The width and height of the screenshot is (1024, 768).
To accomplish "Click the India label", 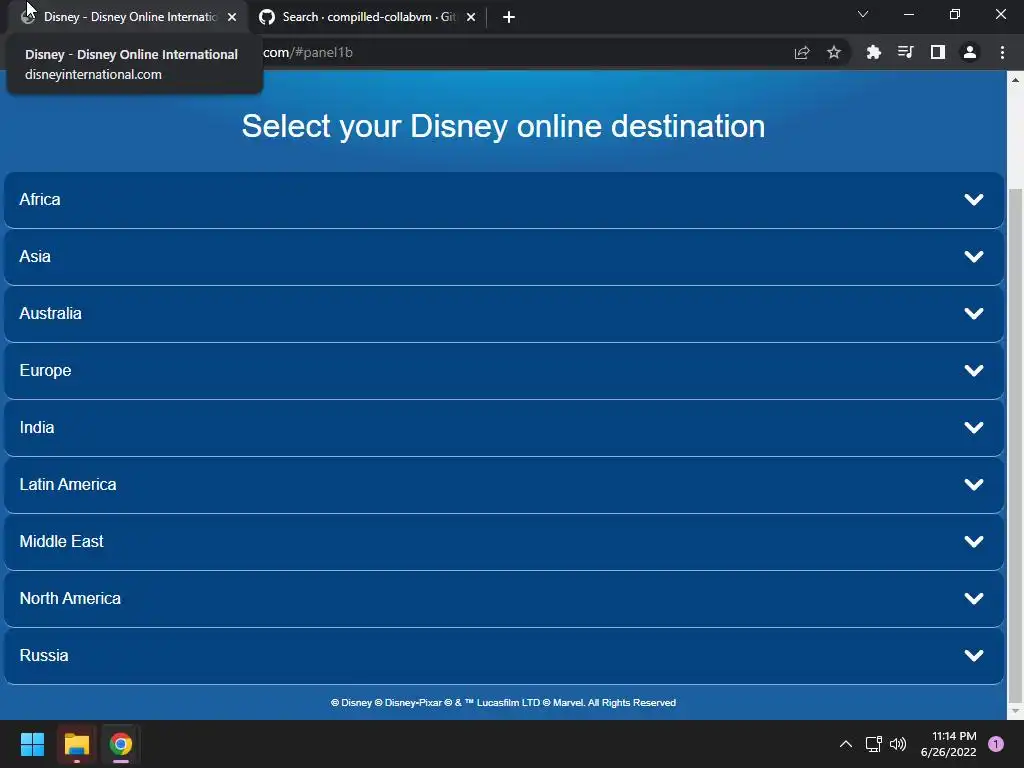I will coord(37,427).
